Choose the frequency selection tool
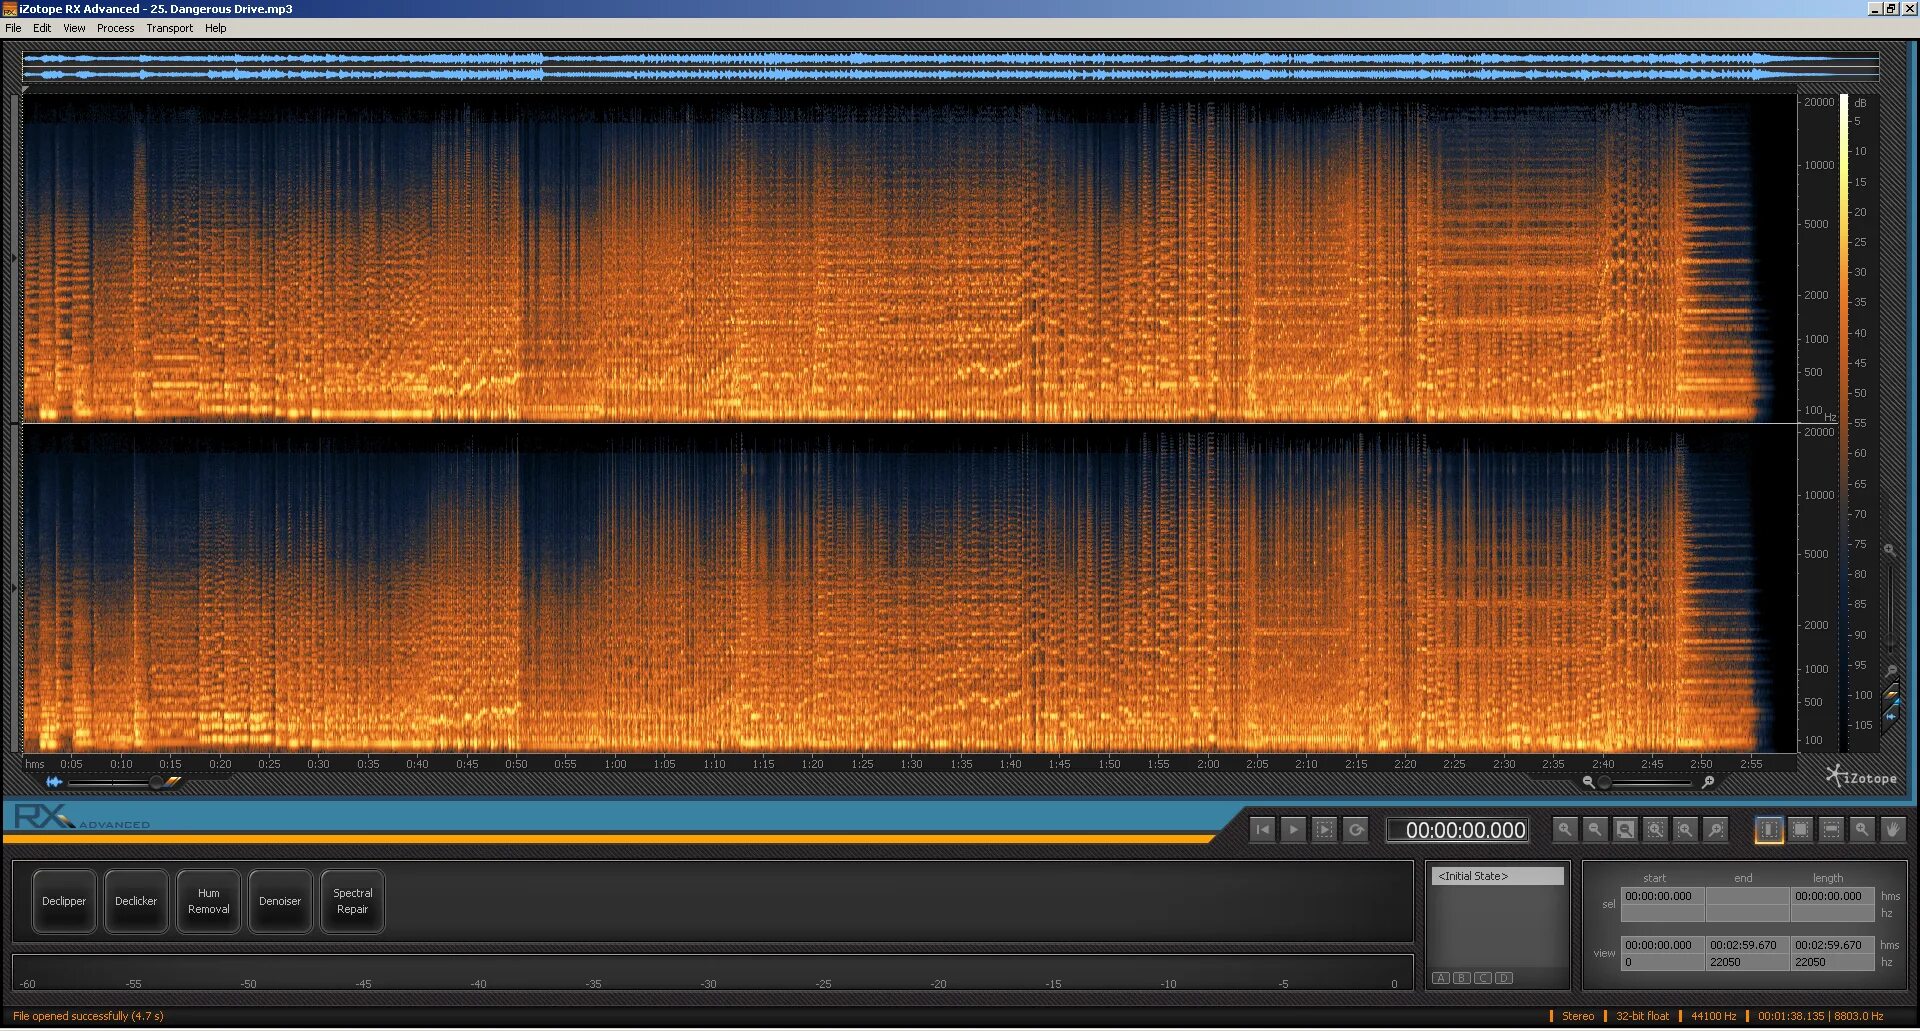Image resolution: width=1920 pixels, height=1031 pixels. (x=1831, y=830)
